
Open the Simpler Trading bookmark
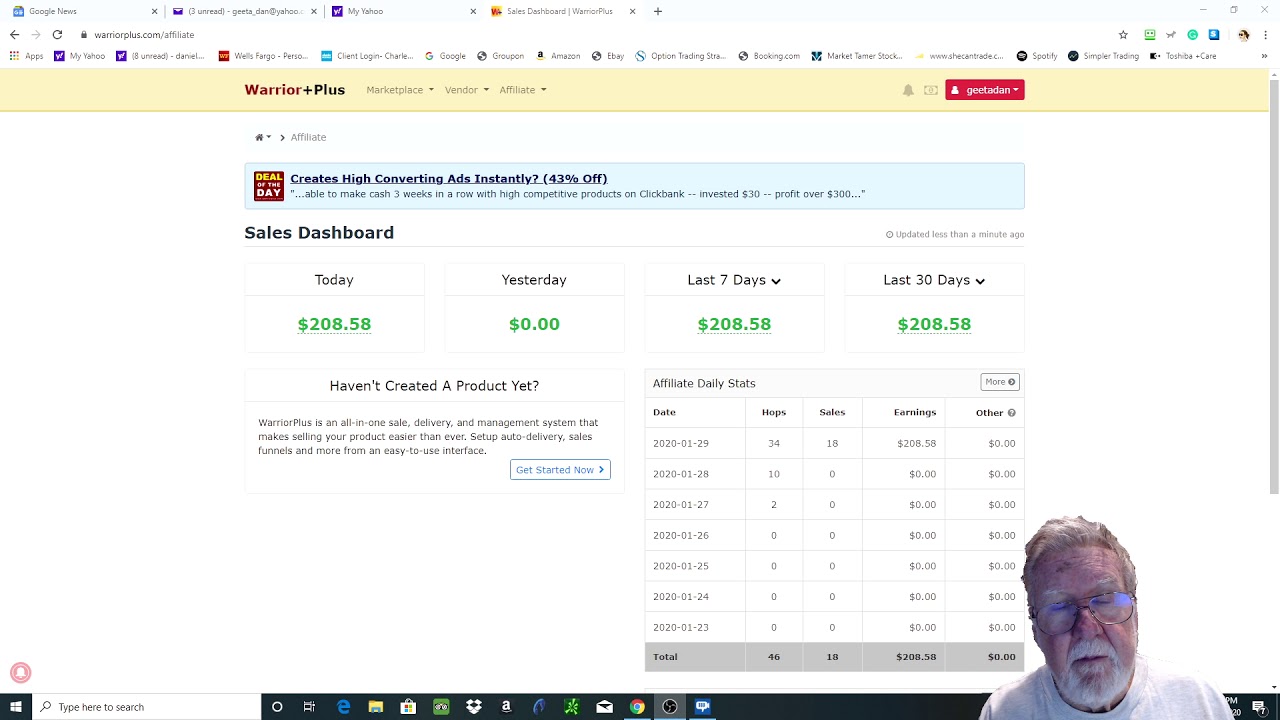pyautogui.click(x=1103, y=56)
